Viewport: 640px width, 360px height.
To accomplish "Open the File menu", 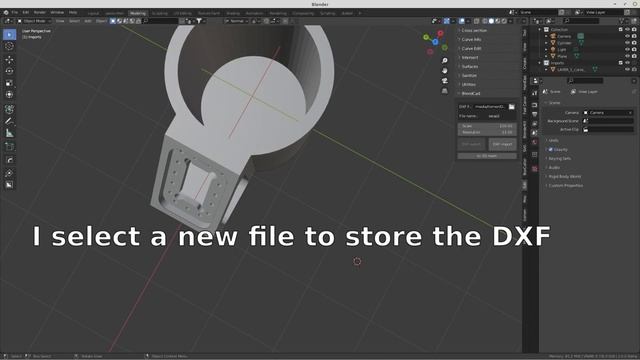I will tap(15, 13).
